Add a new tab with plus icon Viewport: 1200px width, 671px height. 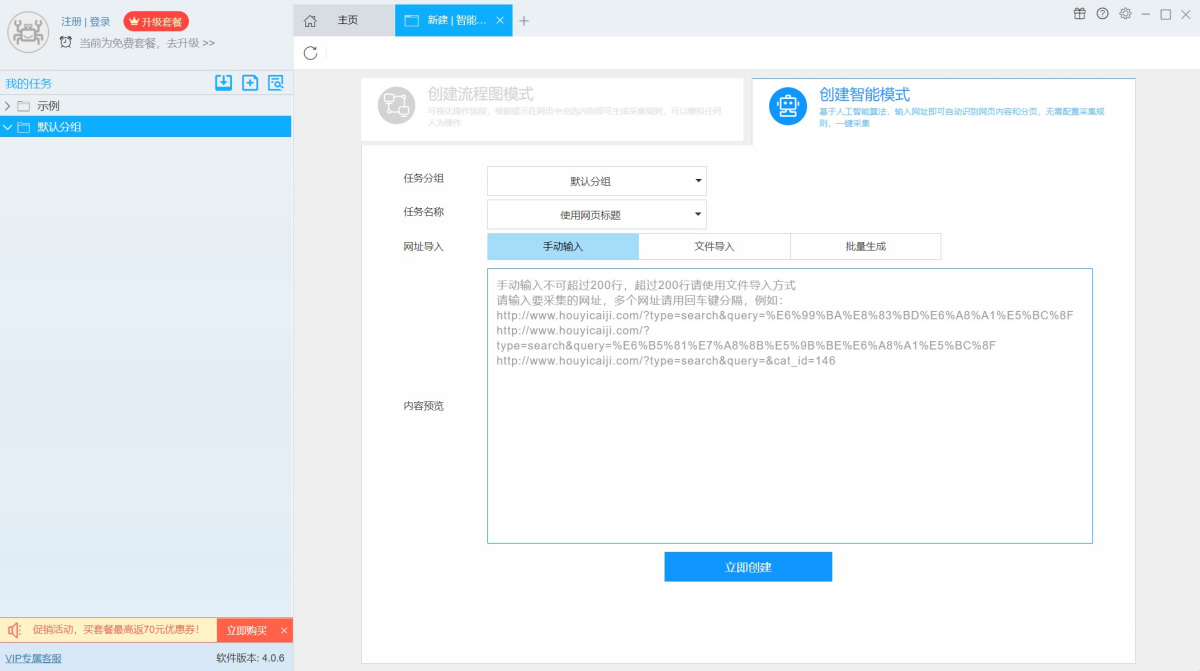(524, 21)
